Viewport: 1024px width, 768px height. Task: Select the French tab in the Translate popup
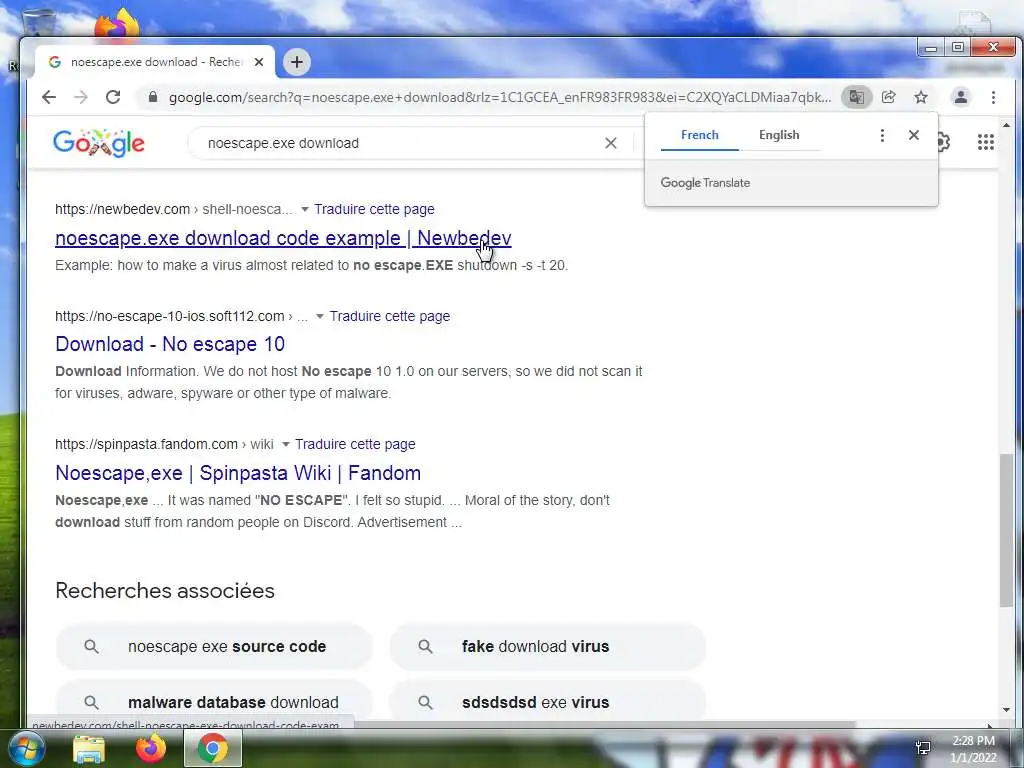coord(699,135)
